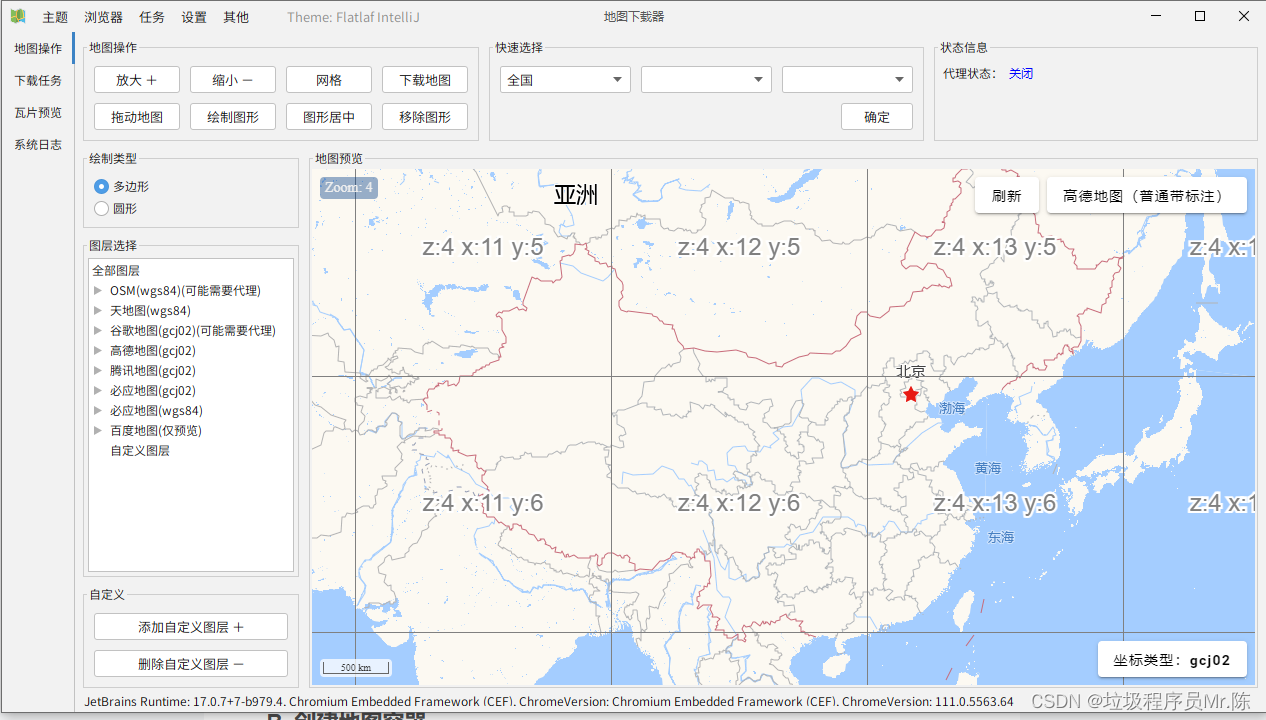Viewport: 1266px width, 720px height.
Task: Activate the 绘制图形 draw shape tool
Action: tap(232, 116)
